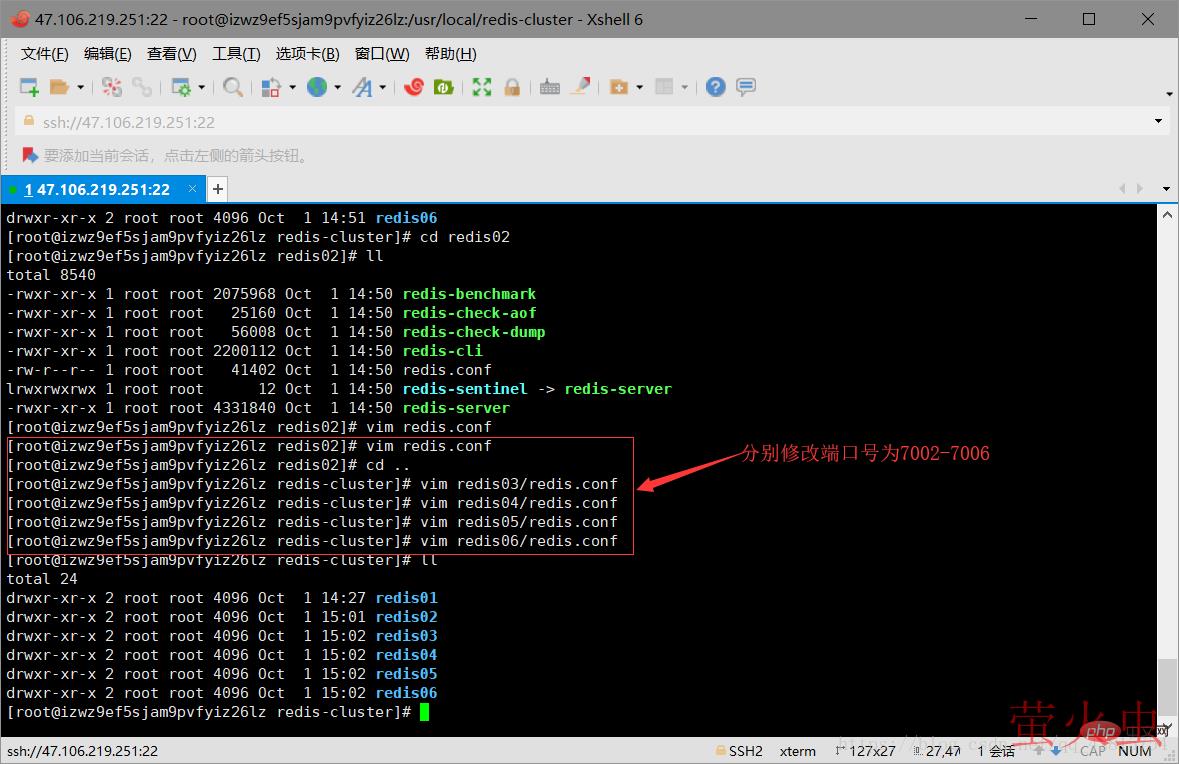Click the terminal scrollbar up arrow

(x=1166, y=214)
